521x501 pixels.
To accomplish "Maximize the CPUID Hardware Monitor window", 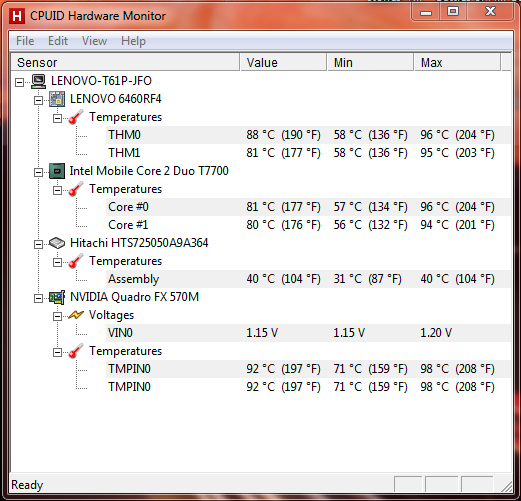I will (453, 12).
